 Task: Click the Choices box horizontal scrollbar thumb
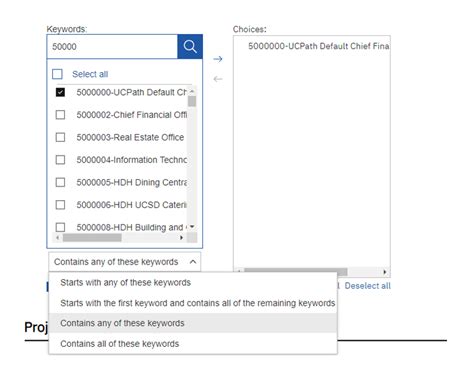[295, 272]
